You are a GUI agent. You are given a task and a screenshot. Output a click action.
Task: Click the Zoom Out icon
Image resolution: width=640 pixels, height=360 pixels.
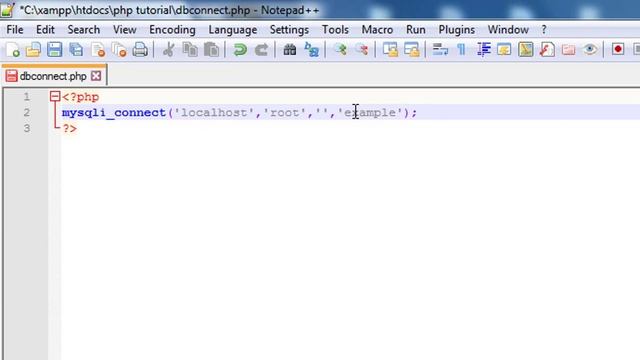[x=362, y=50]
